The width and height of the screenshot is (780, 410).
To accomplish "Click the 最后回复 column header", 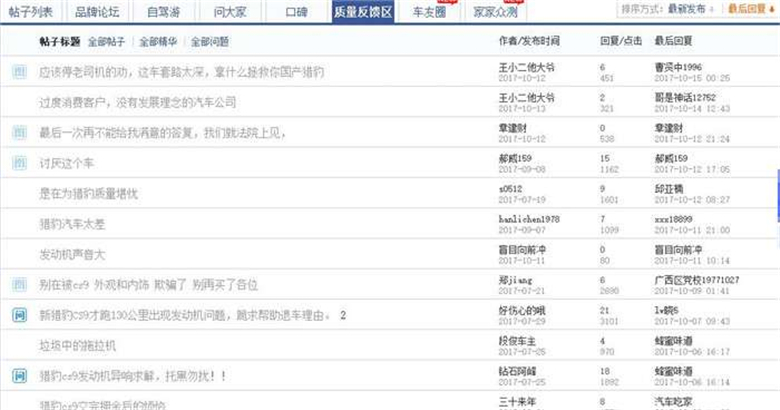I will [x=673, y=41].
